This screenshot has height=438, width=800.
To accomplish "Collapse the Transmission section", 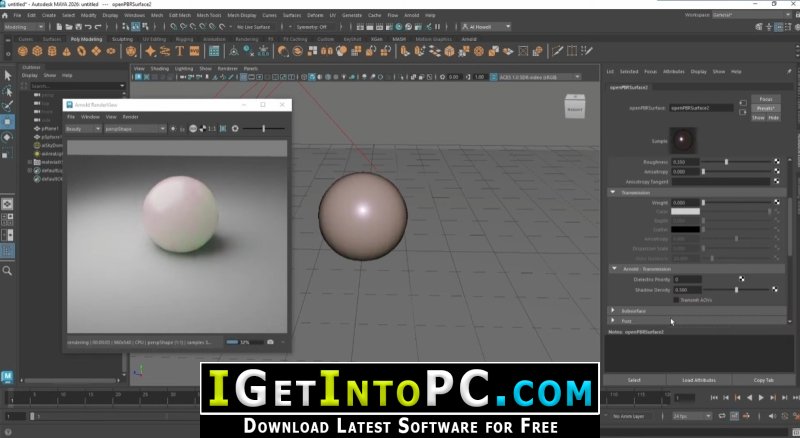I will pyautogui.click(x=613, y=192).
